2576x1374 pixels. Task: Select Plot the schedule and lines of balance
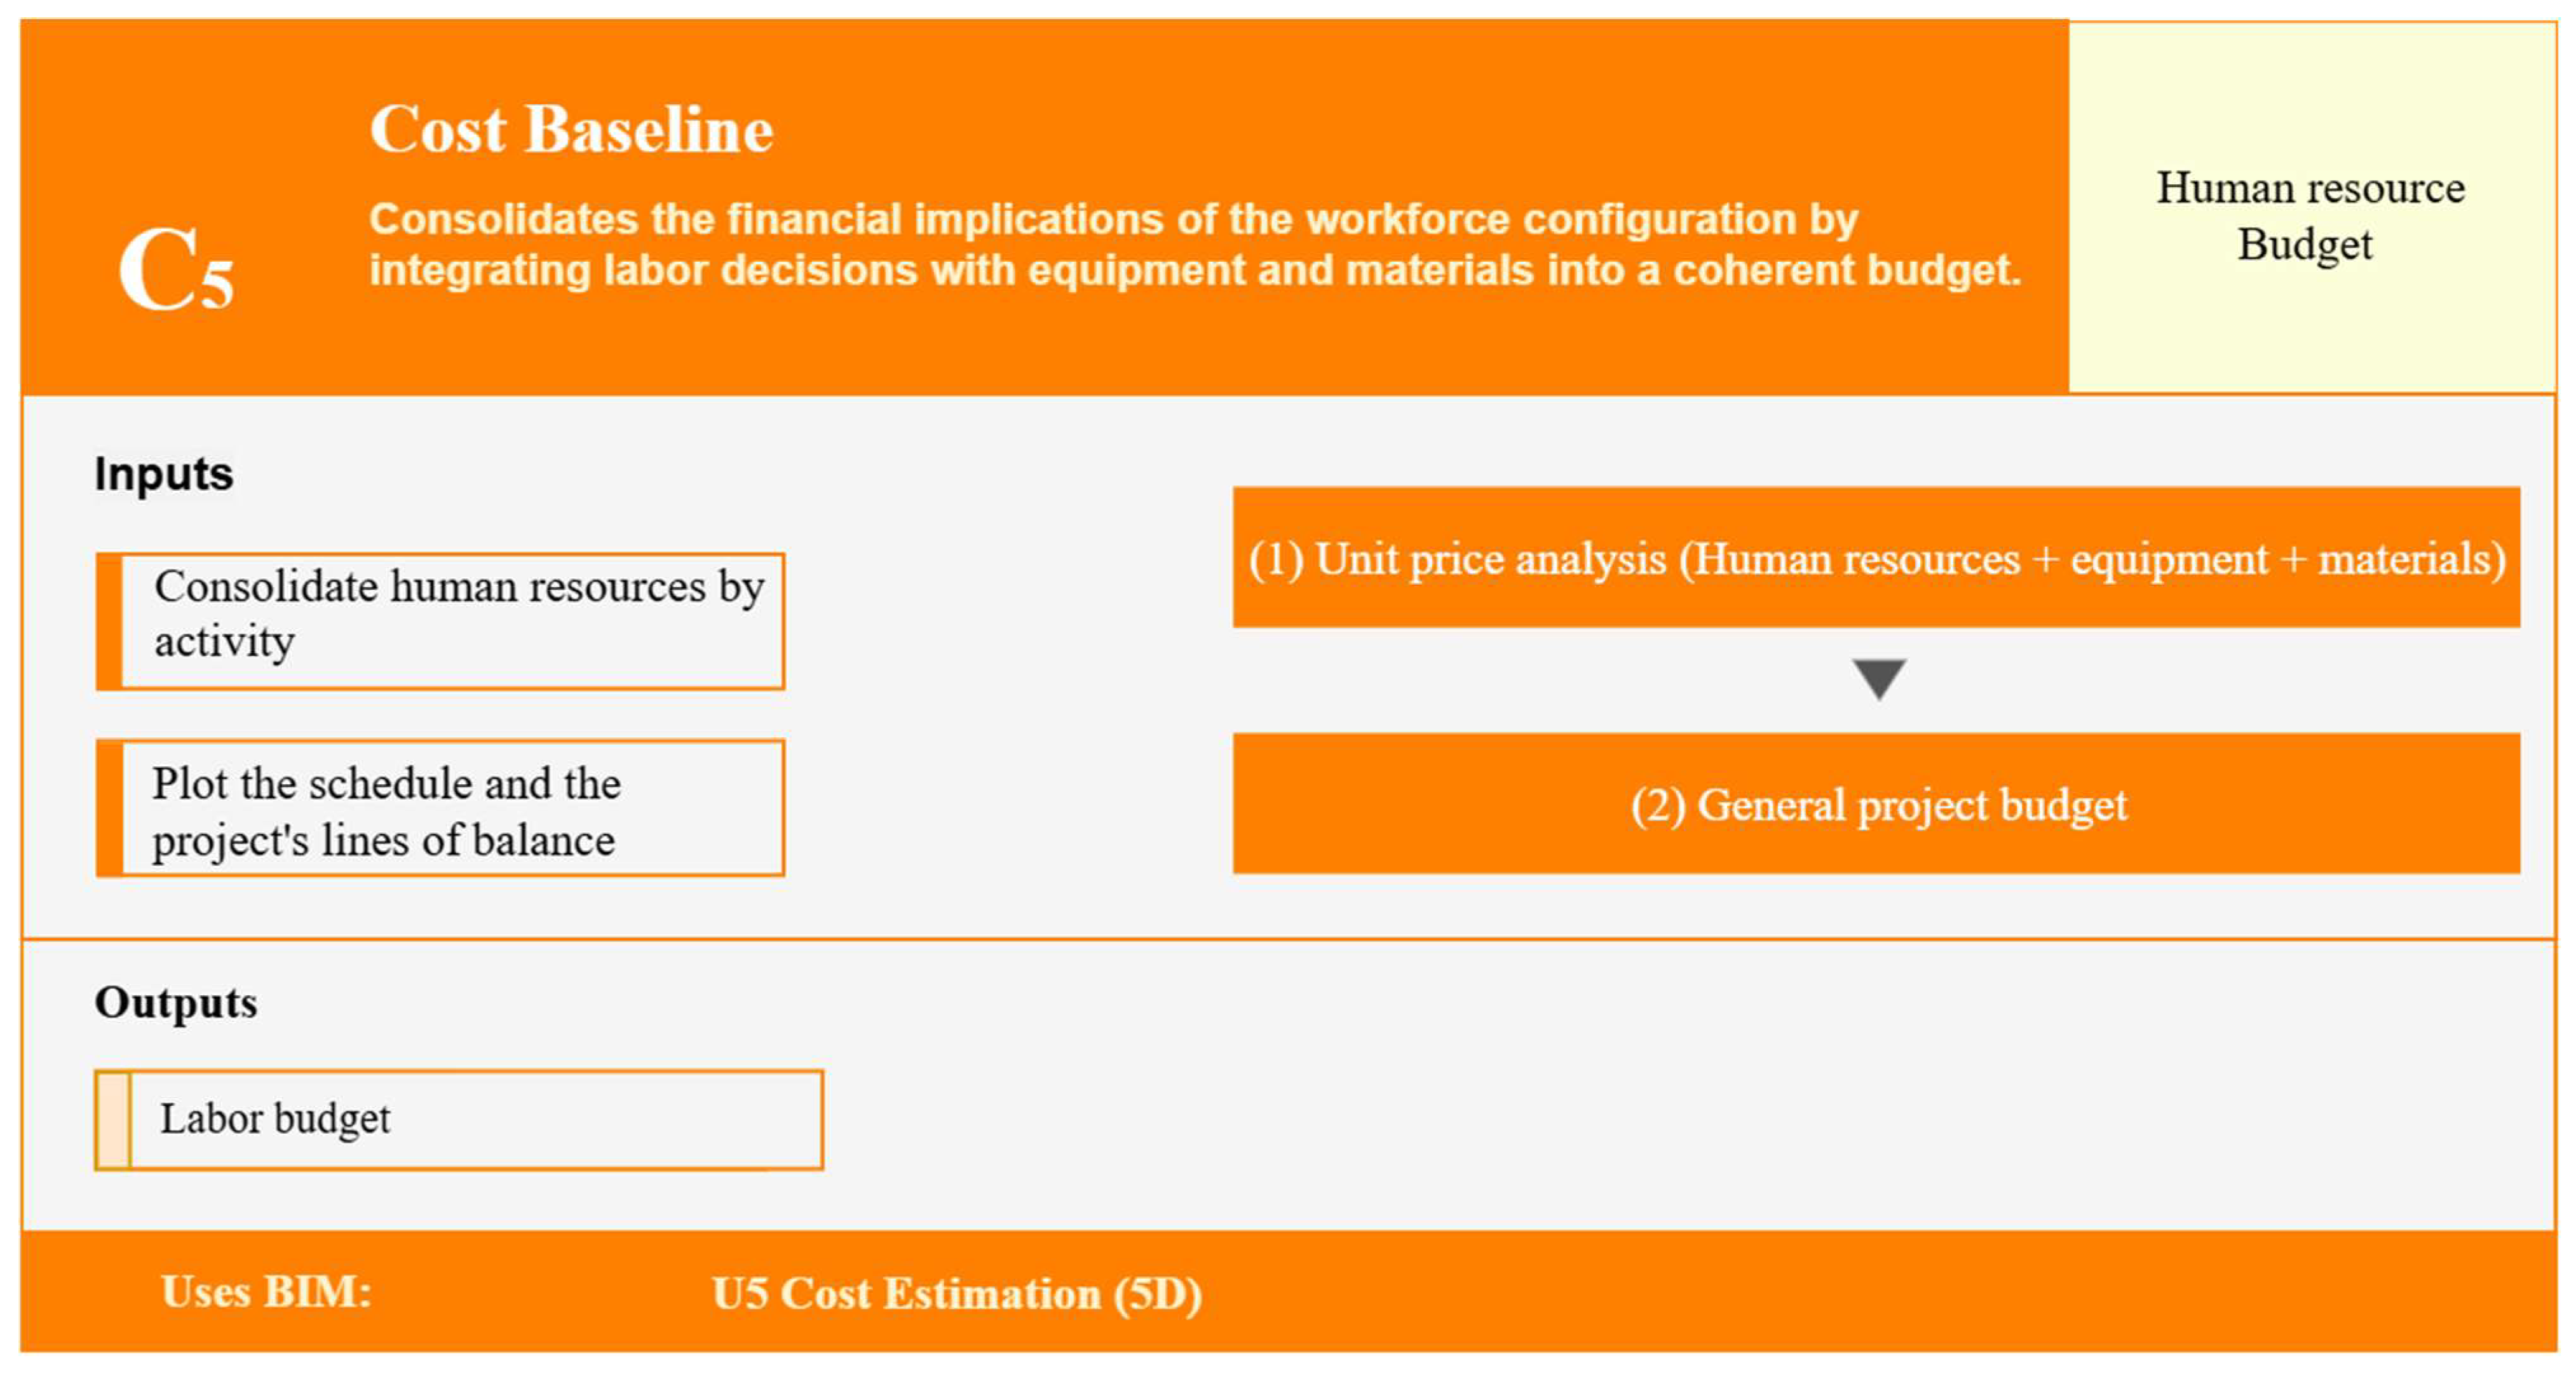(440, 808)
